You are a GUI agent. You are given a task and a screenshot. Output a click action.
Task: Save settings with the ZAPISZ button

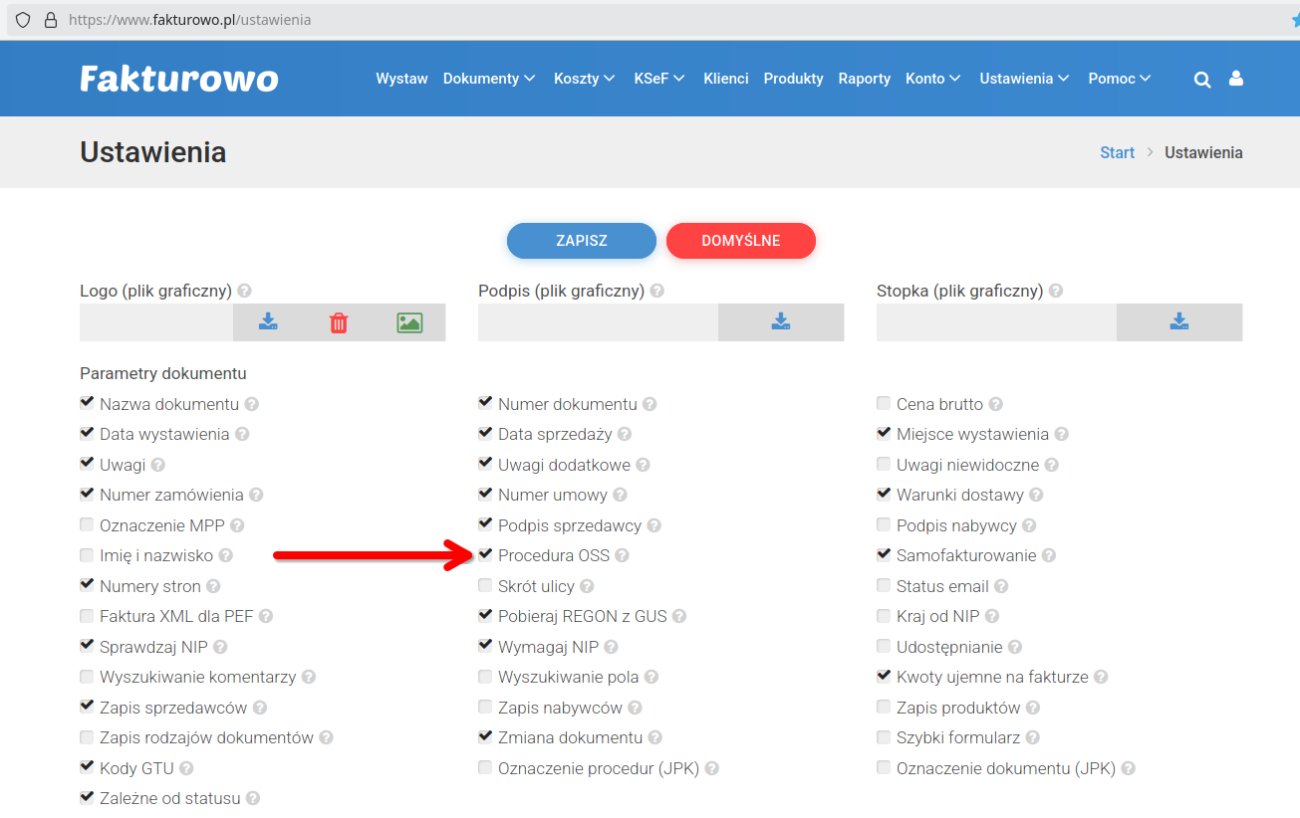[582, 240]
